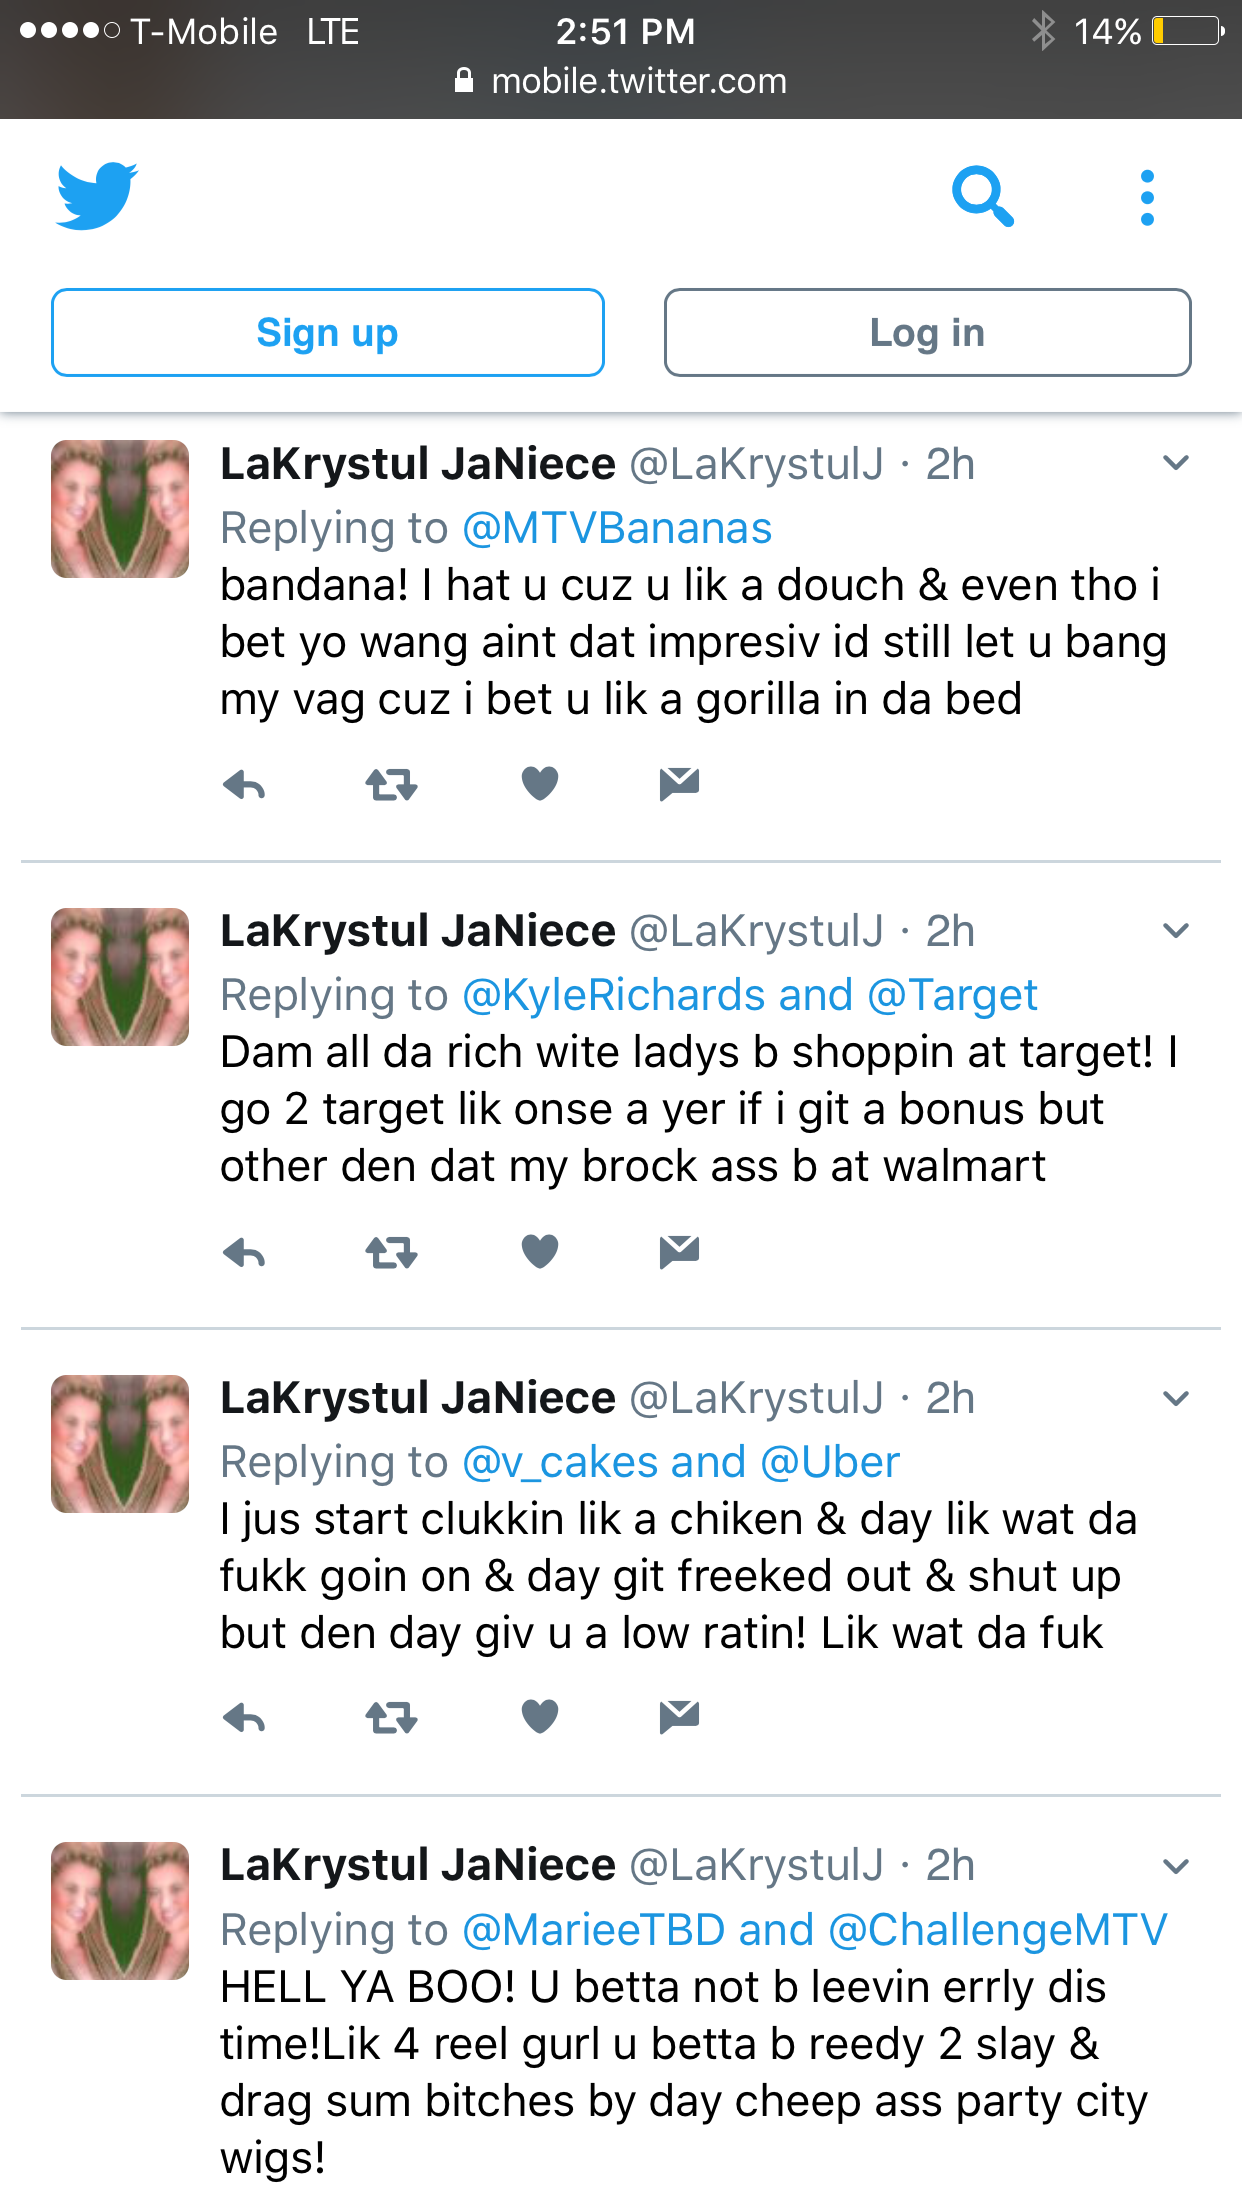This screenshot has width=1242, height=2208.
Task: Retweet the tweet about Target shopping
Action: click(391, 1252)
